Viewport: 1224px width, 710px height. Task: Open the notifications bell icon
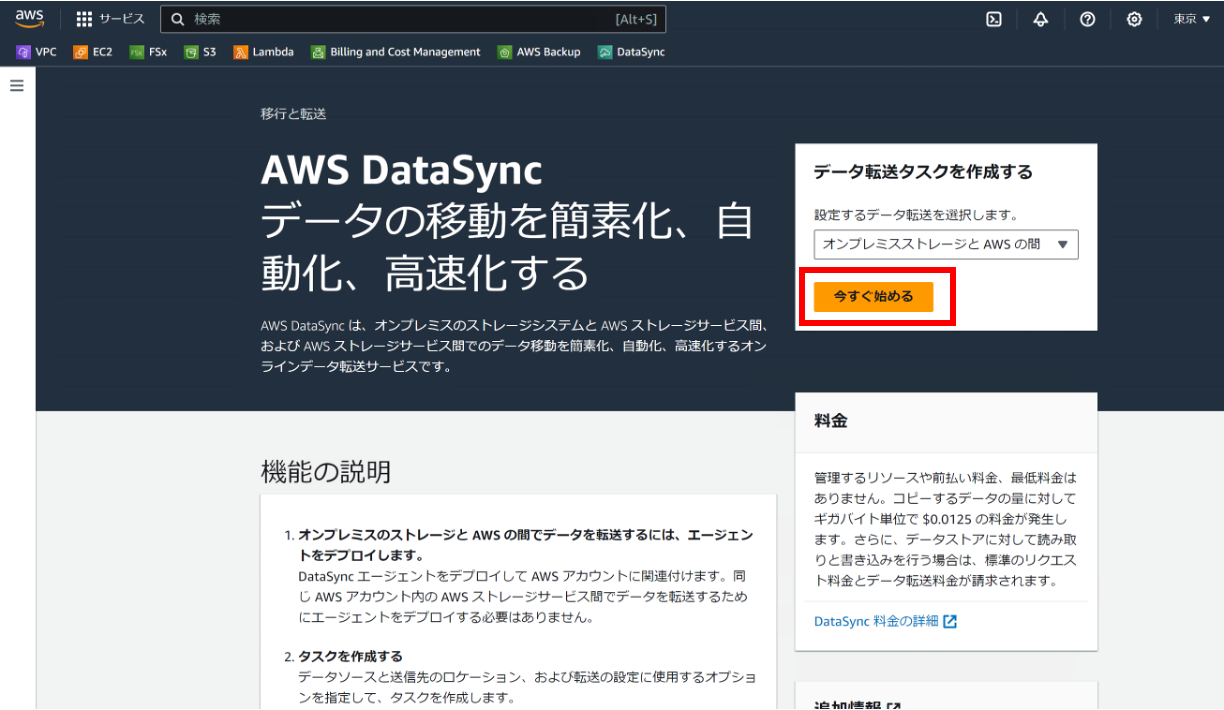[1041, 19]
